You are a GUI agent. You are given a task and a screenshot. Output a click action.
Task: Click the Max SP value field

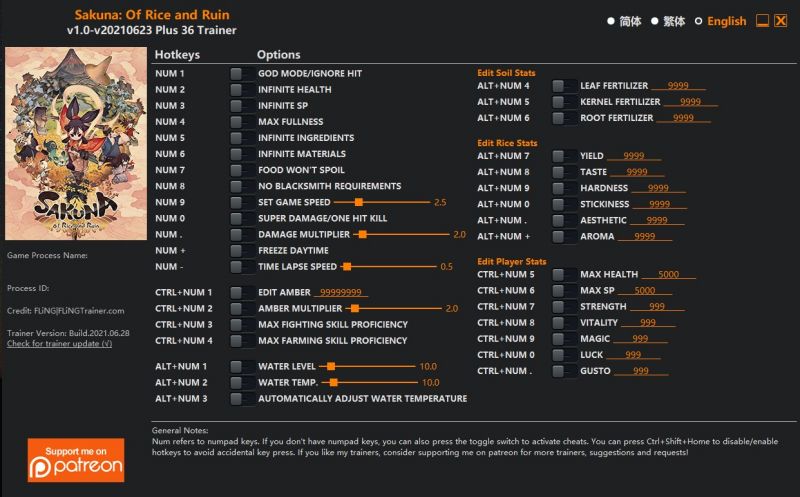point(645,290)
